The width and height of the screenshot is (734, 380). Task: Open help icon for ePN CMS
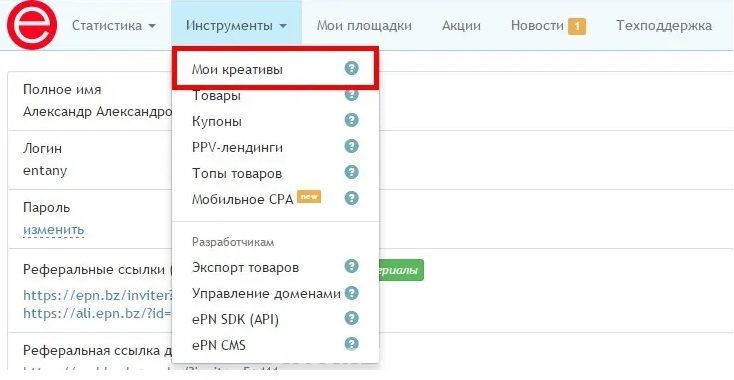coord(352,345)
